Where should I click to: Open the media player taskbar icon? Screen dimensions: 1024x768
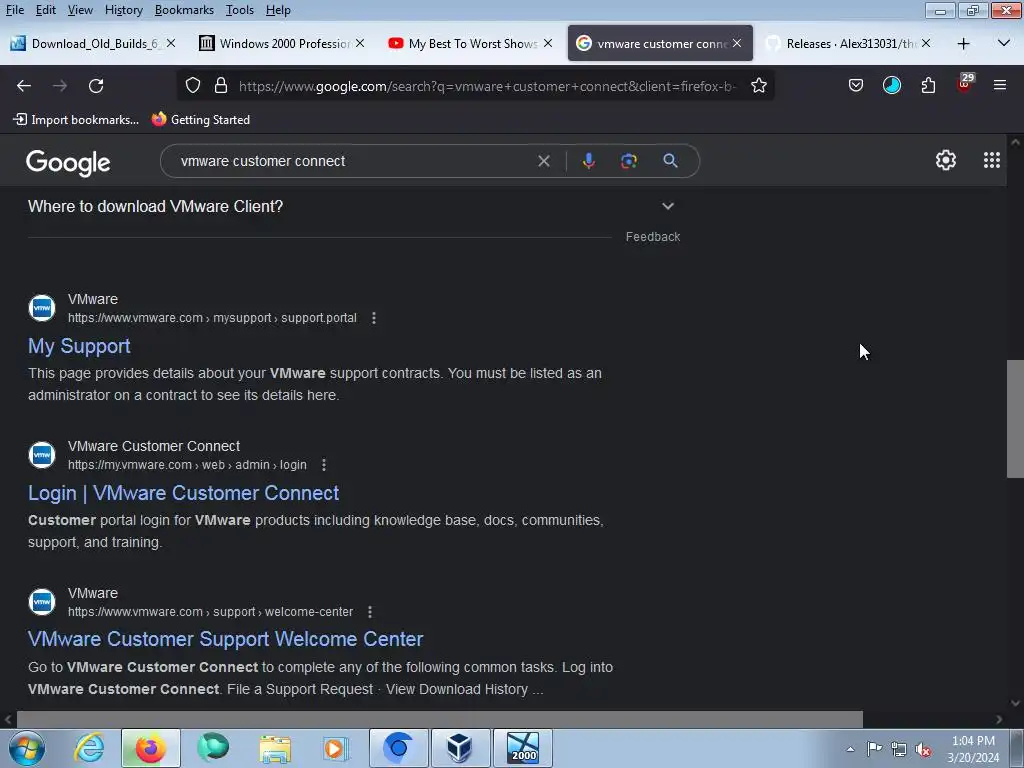[336, 748]
